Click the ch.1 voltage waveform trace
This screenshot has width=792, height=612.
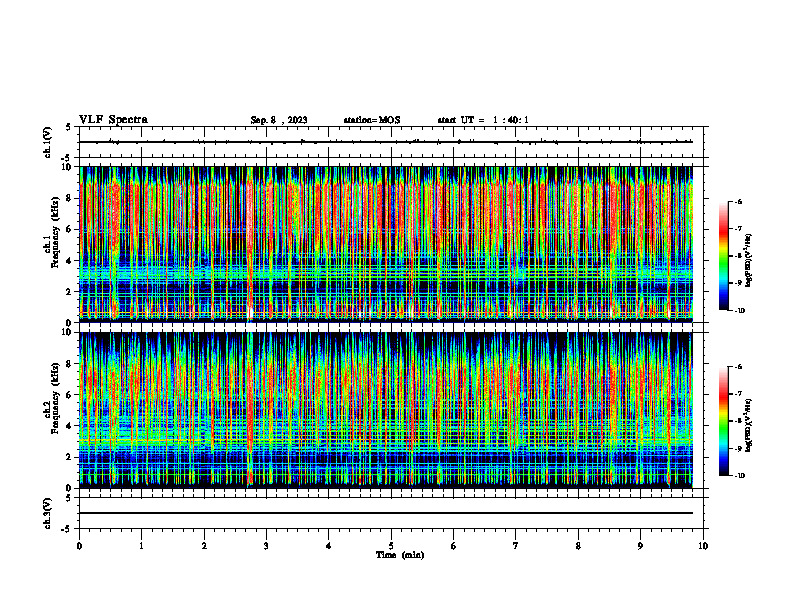pos(386,142)
